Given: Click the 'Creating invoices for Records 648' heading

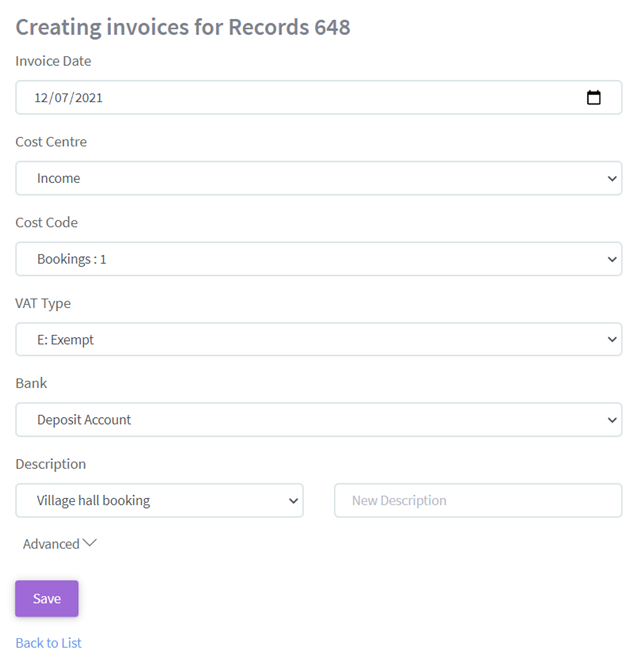Looking at the screenshot, I should [183, 27].
